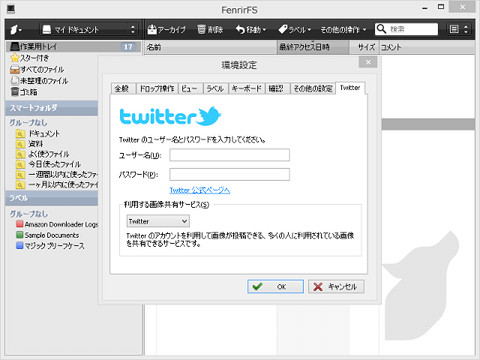Select the red Amazon Downloader Logs label
The width and height of the screenshot is (480, 360).
[x=57, y=224]
